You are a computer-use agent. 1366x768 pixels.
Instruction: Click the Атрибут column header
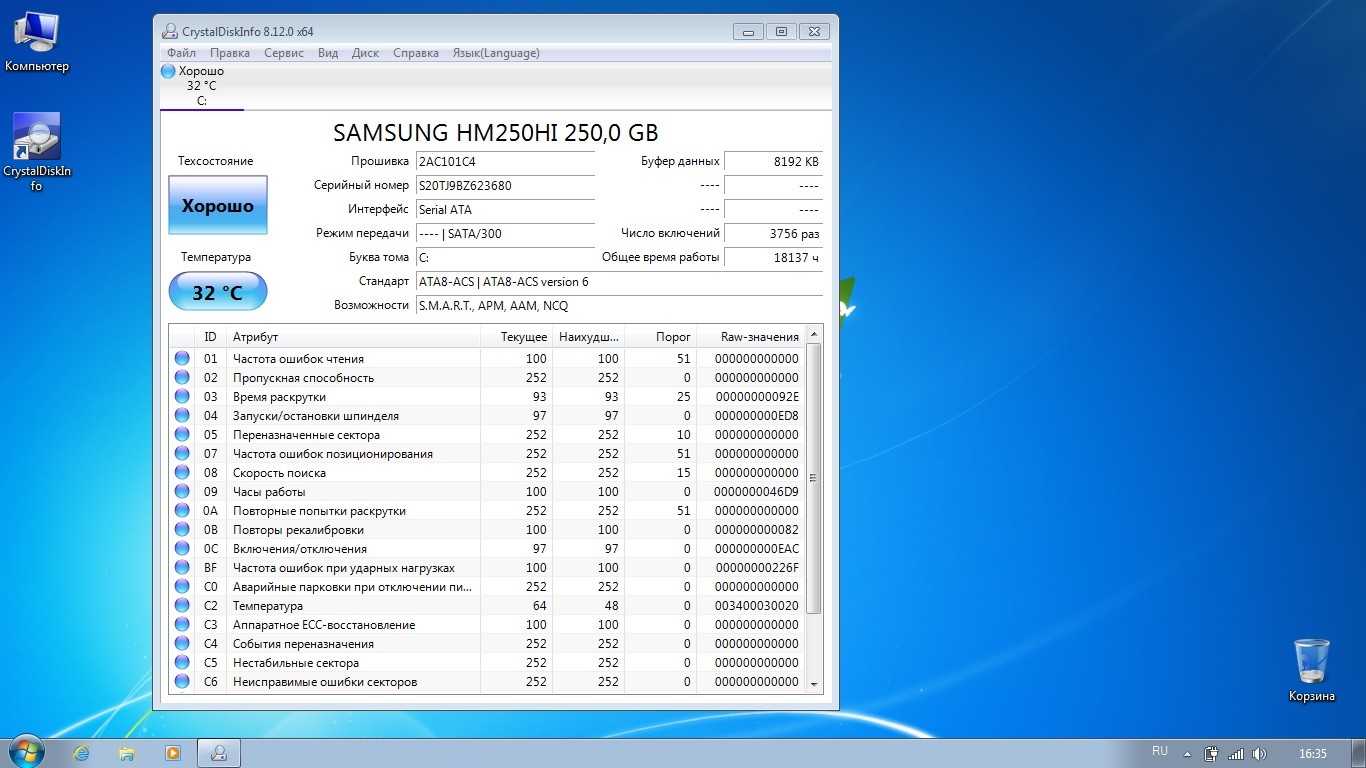(x=353, y=337)
